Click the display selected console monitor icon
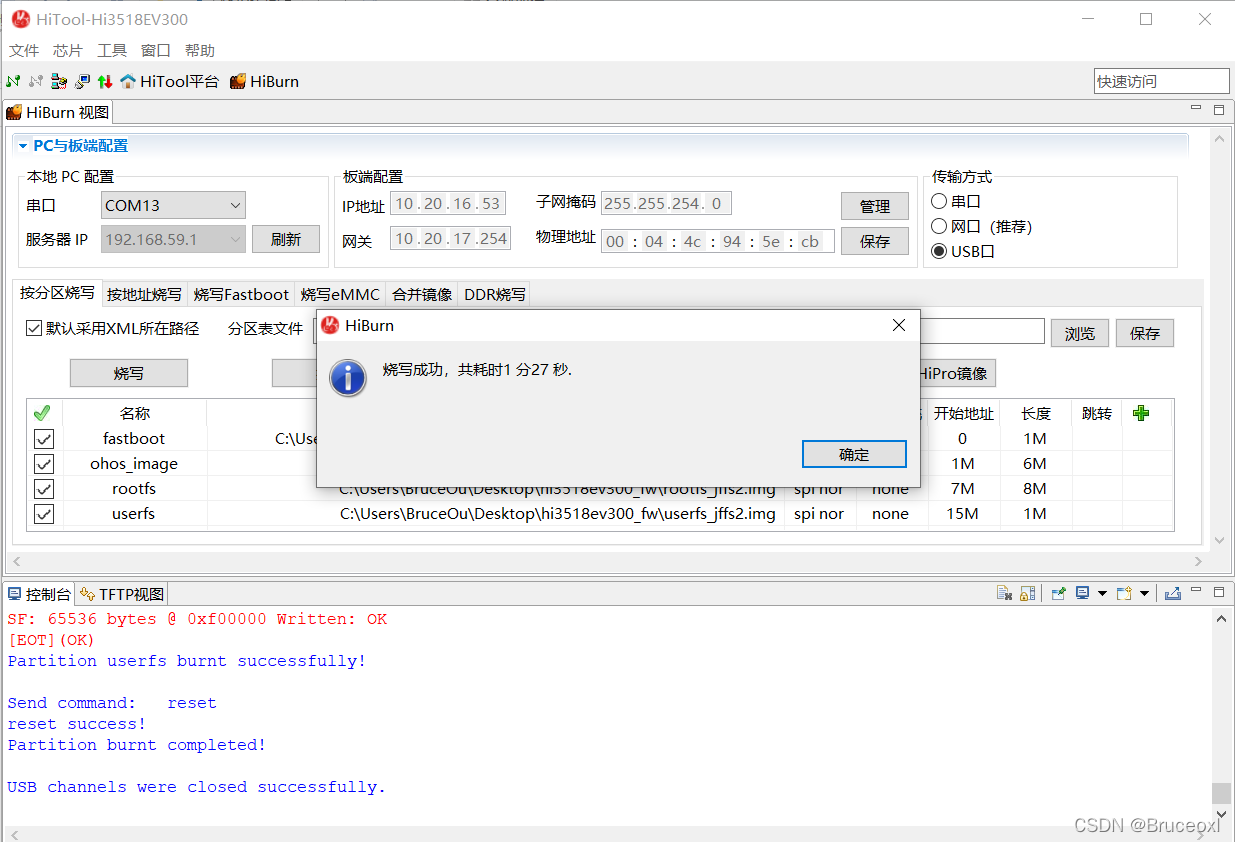The height and width of the screenshot is (842, 1235). tap(1083, 594)
